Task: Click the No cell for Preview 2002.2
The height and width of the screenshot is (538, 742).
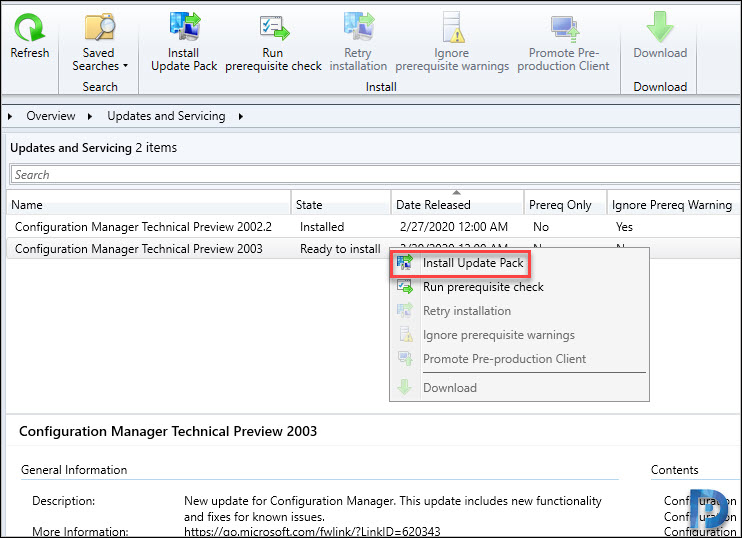Action: [541, 227]
